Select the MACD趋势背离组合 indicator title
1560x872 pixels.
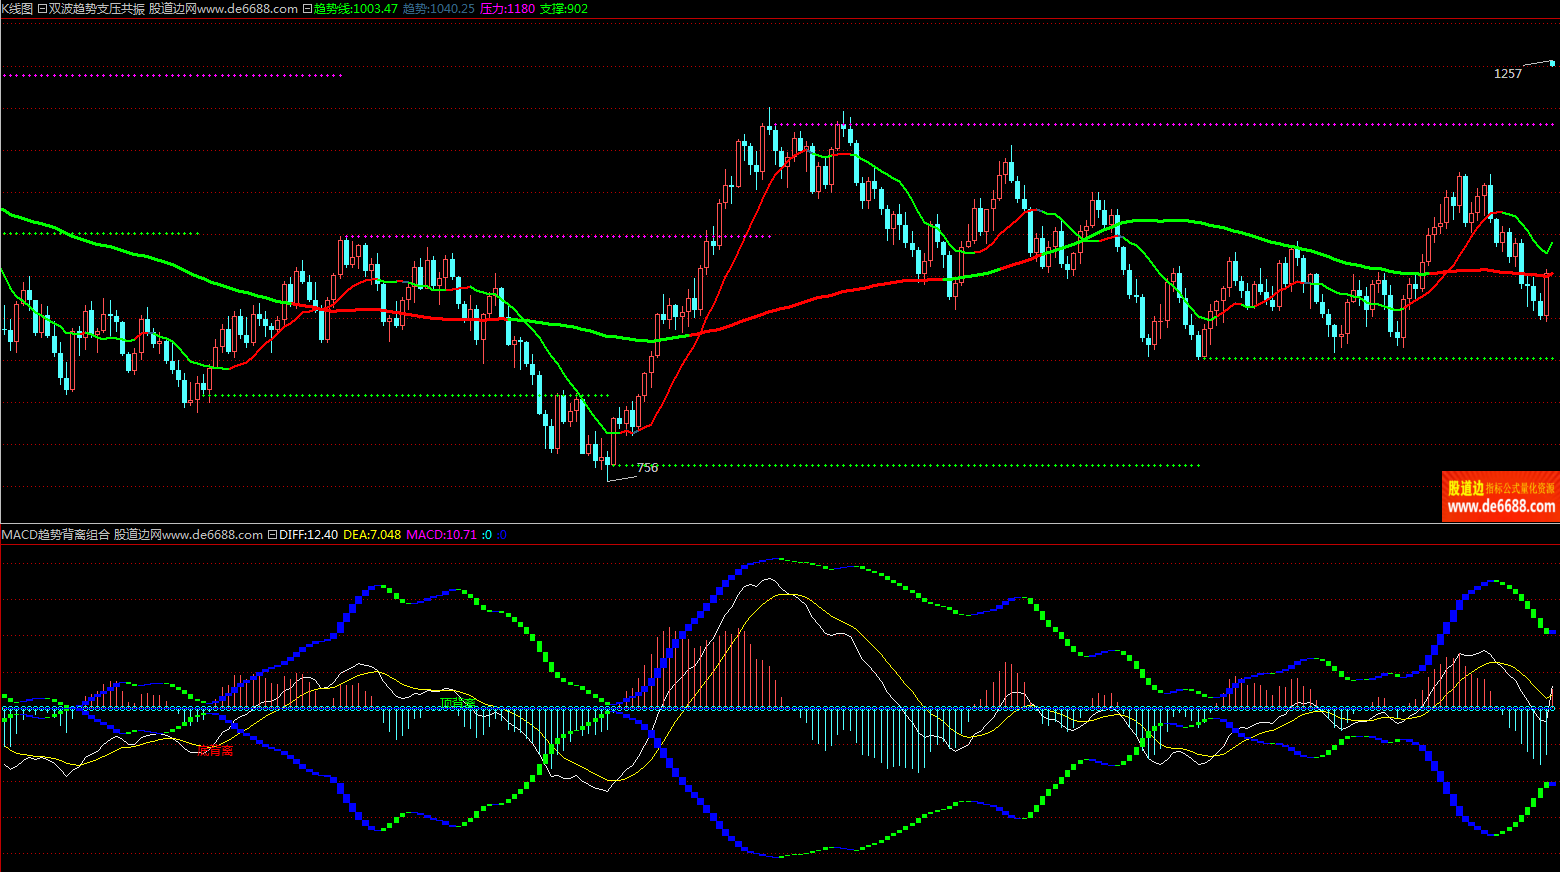[x=56, y=535]
